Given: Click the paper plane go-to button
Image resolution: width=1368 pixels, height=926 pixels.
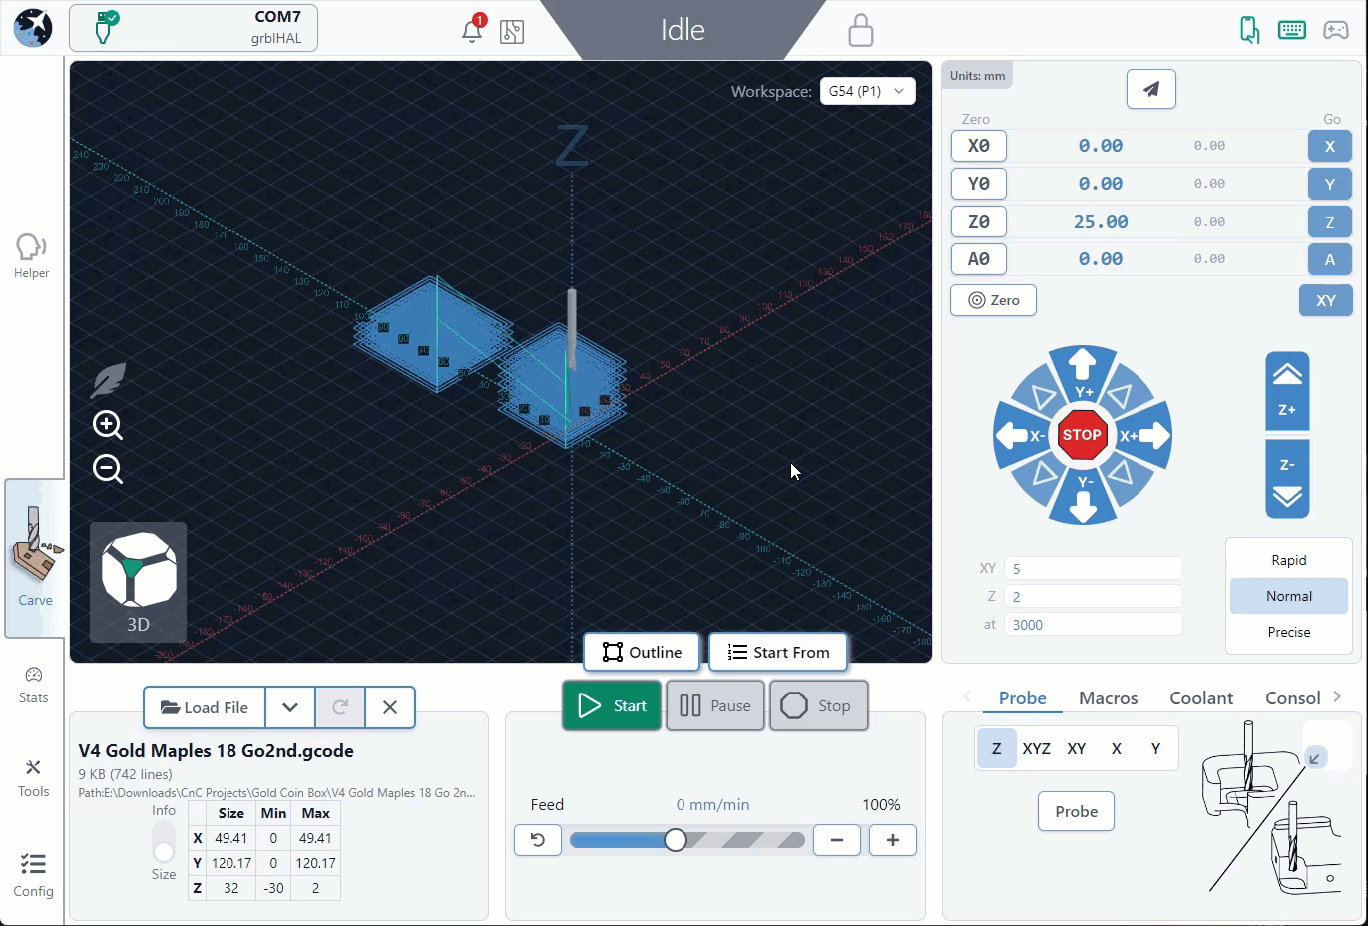Looking at the screenshot, I should (1151, 89).
